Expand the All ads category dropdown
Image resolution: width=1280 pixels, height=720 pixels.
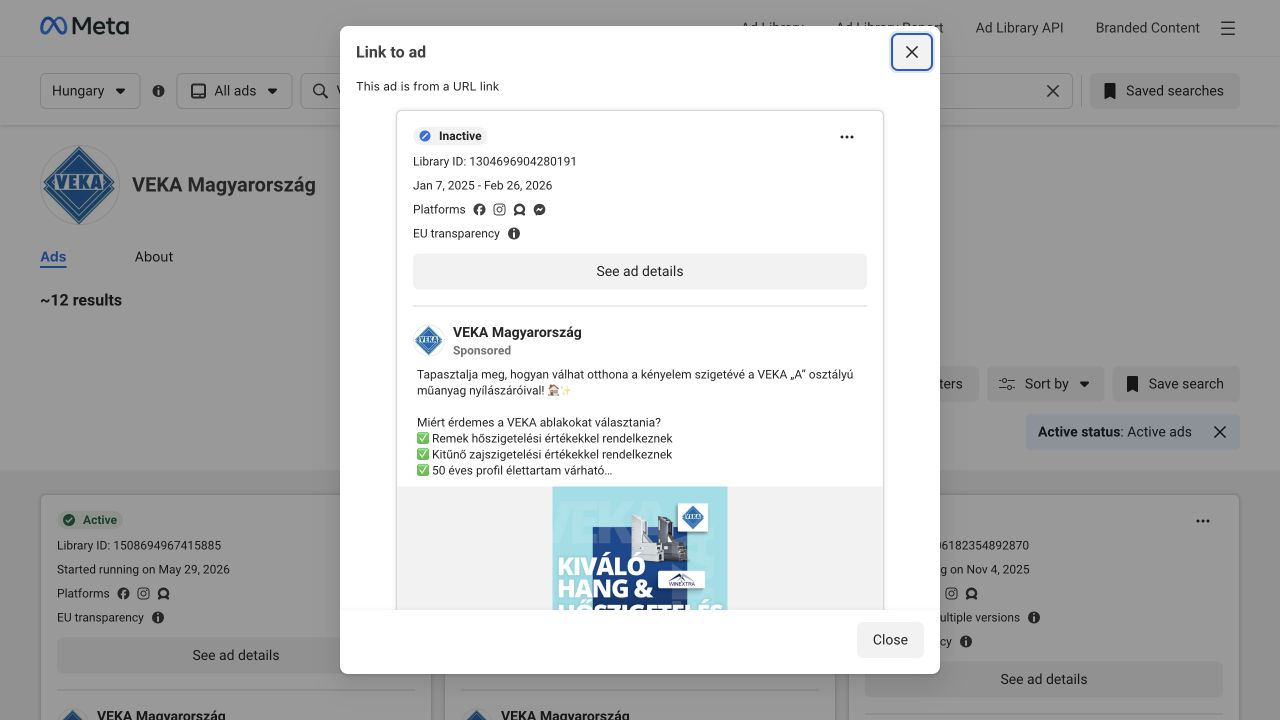tap(235, 91)
